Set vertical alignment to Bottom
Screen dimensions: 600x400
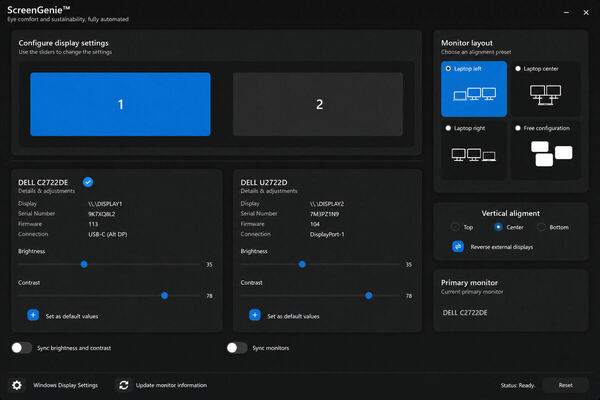pos(541,227)
